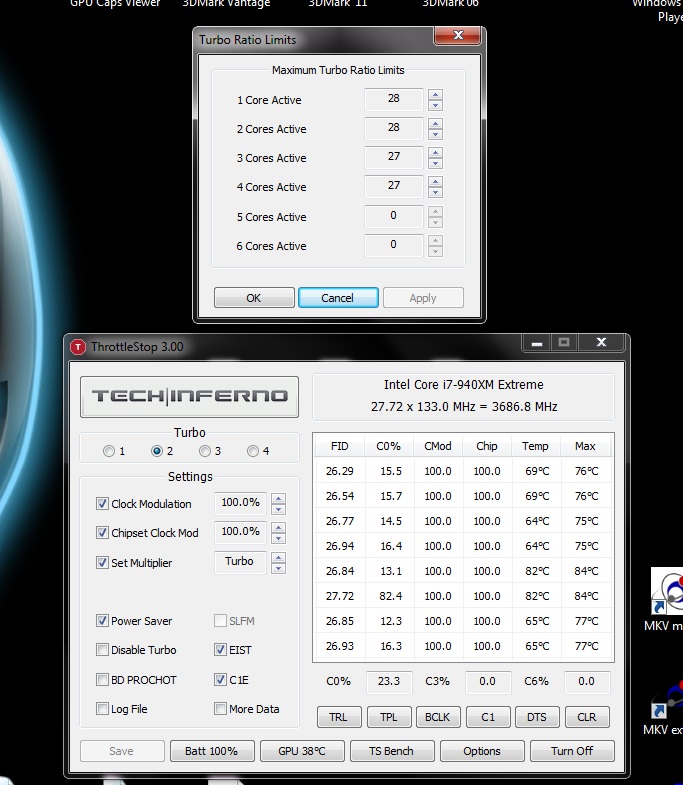
Task: Toggle the Chipset Clock Mod checkbox
Action: click(102, 533)
